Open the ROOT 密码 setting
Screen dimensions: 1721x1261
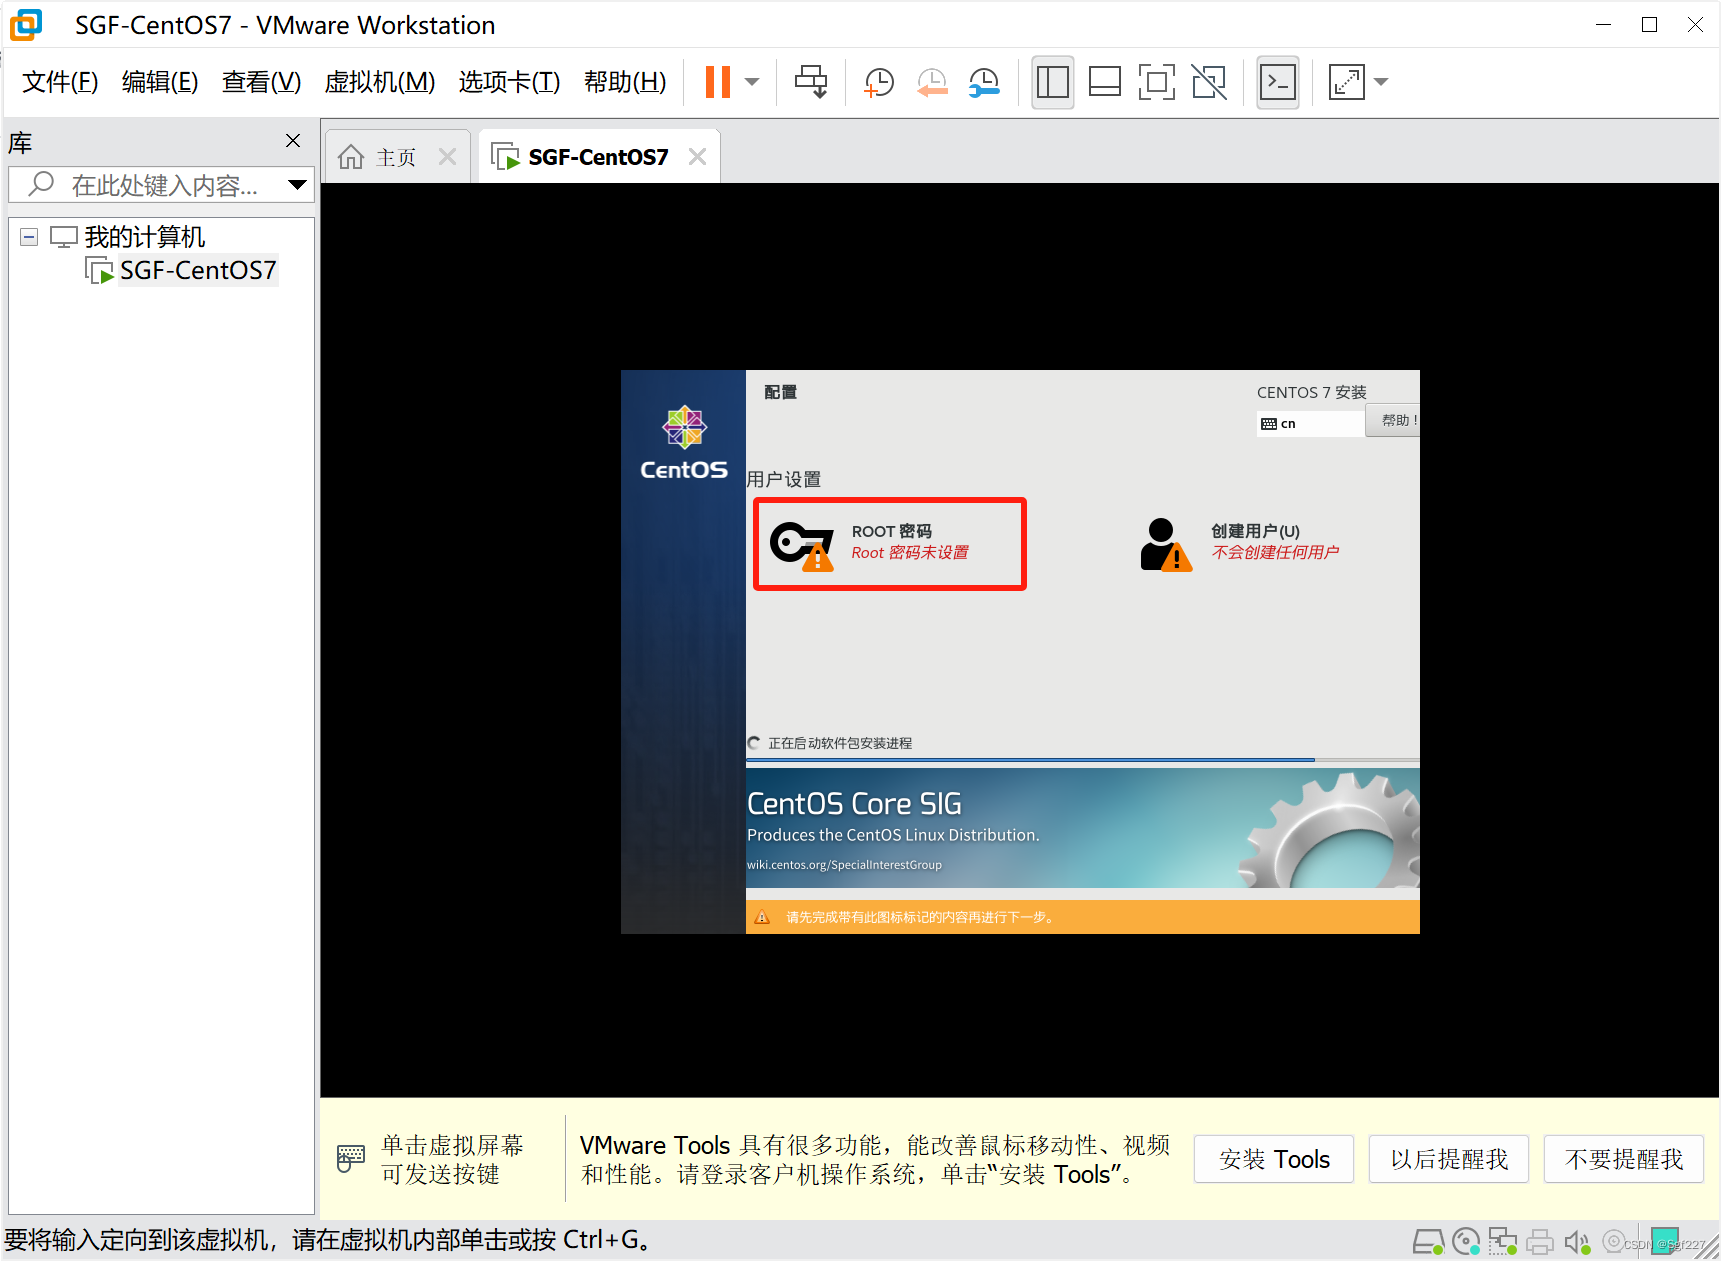click(x=889, y=543)
